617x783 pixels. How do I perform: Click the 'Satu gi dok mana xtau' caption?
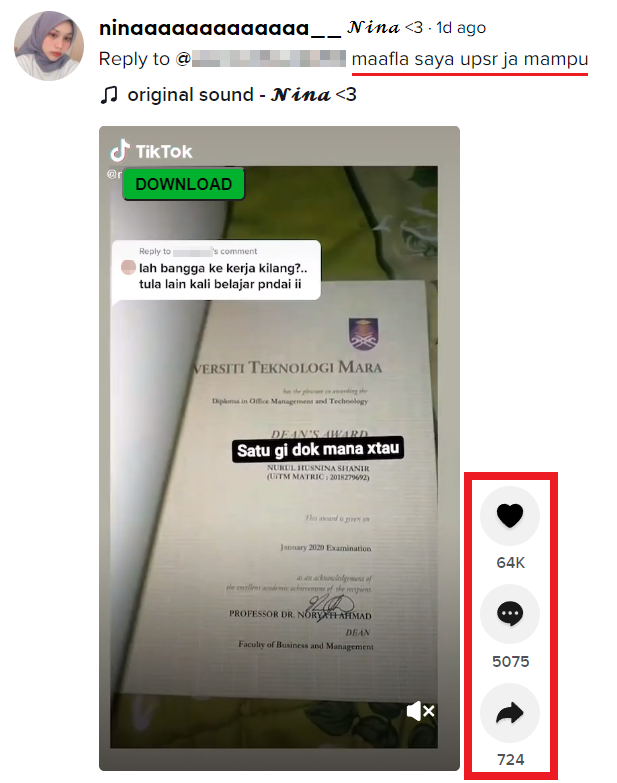pos(318,450)
